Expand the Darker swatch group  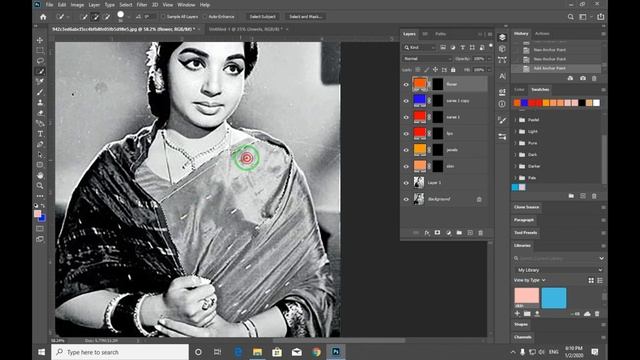(x=515, y=166)
